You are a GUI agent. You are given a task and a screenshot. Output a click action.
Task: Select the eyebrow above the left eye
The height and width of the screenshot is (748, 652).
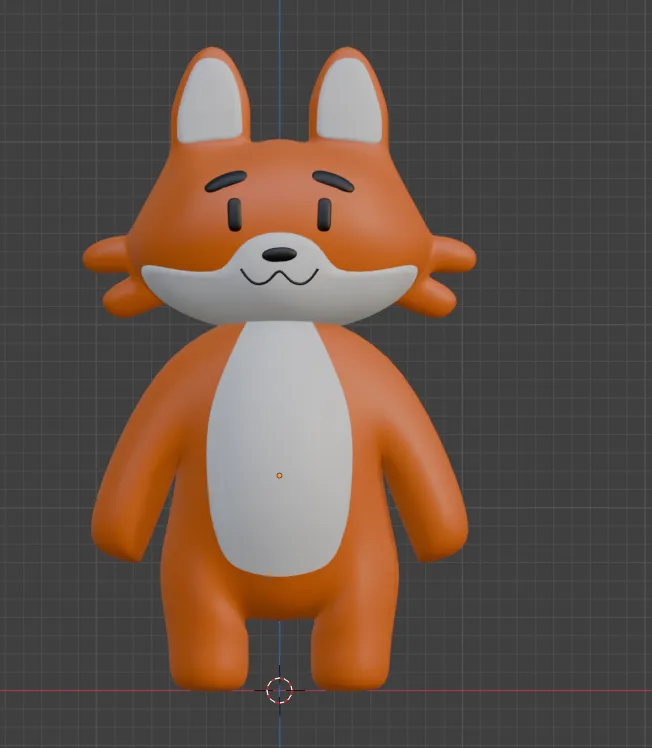coord(225,181)
